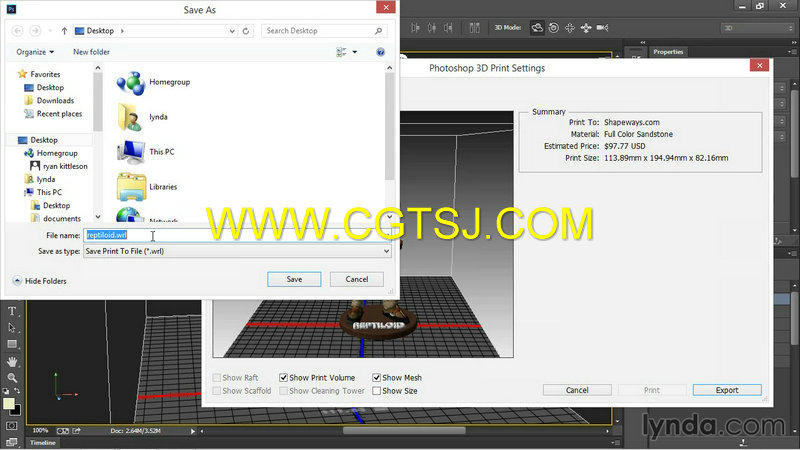Go up one folder level arrow
Screen dimensions: 800x450
click(64, 31)
